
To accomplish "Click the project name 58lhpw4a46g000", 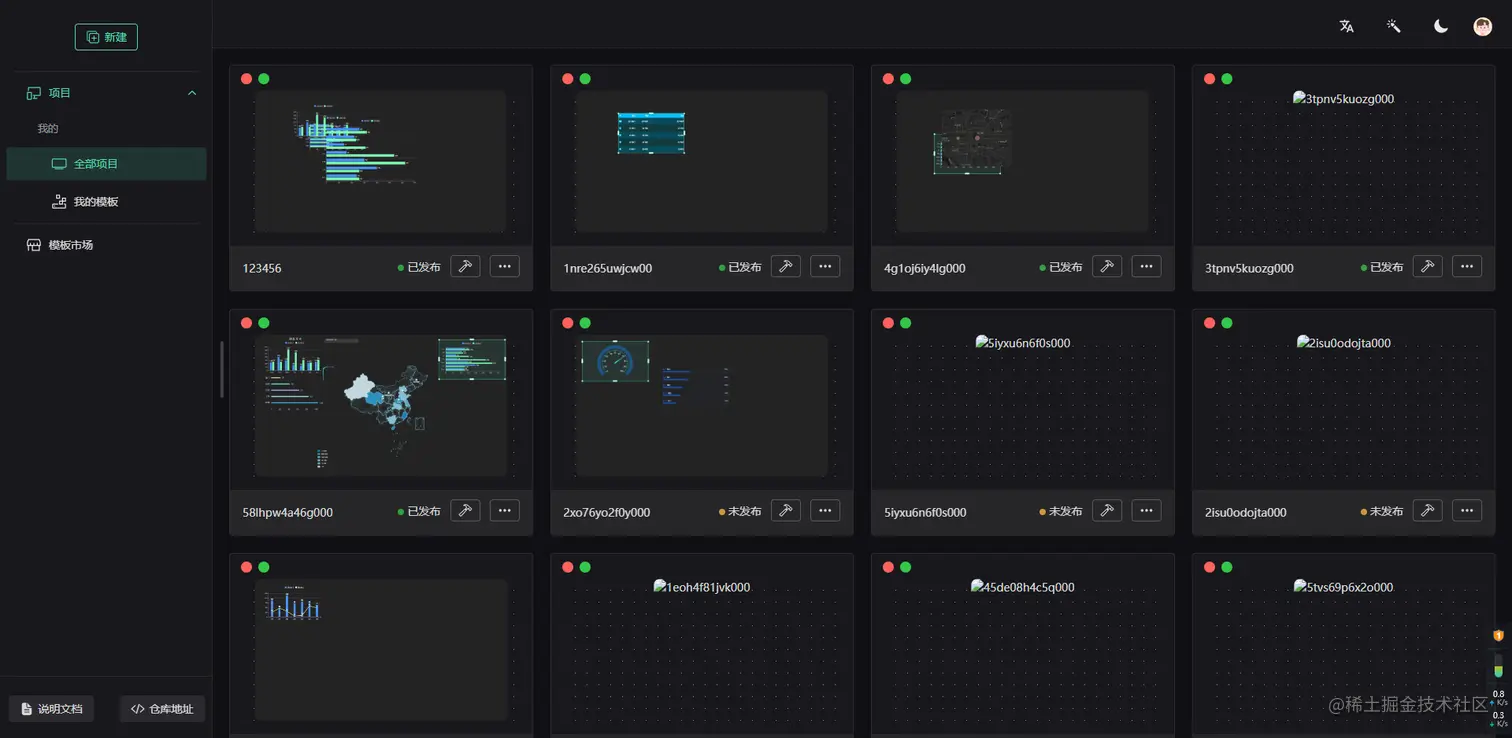I will pos(288,512).
